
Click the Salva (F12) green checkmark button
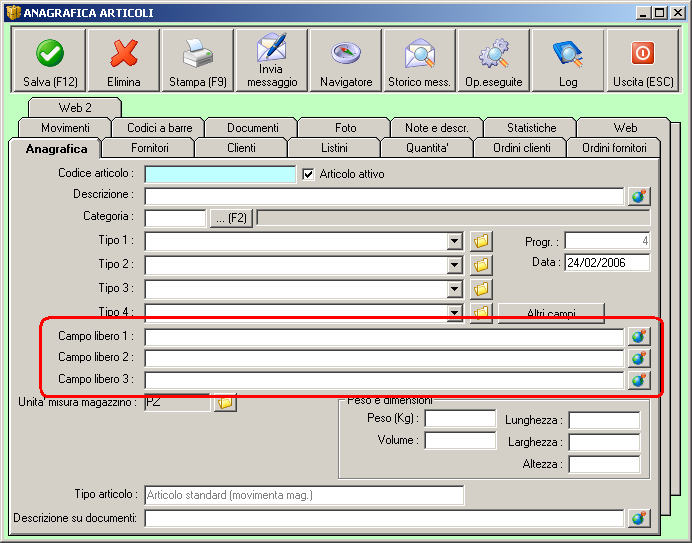(x=49, y=60)
